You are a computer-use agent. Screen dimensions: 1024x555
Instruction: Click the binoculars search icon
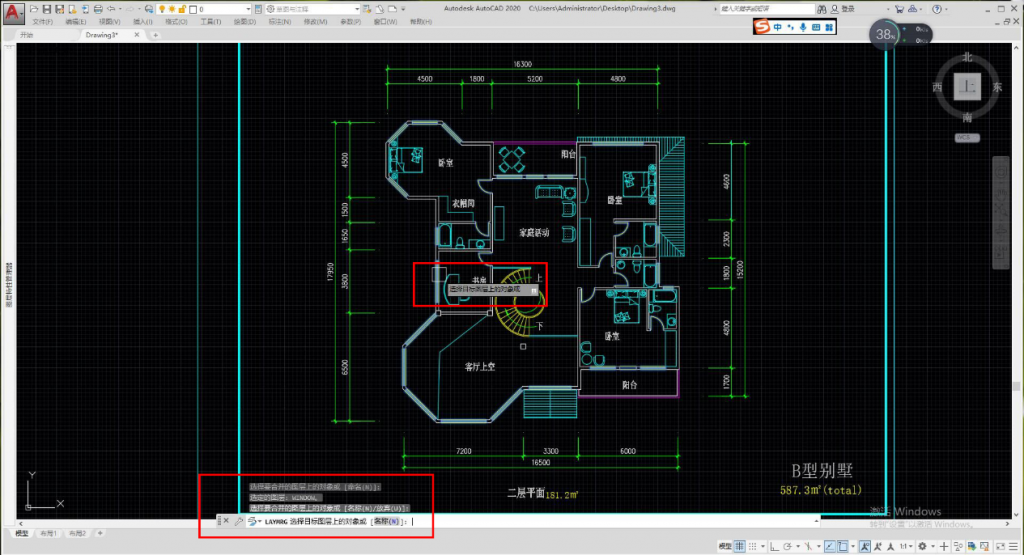[x=822, y=9]
